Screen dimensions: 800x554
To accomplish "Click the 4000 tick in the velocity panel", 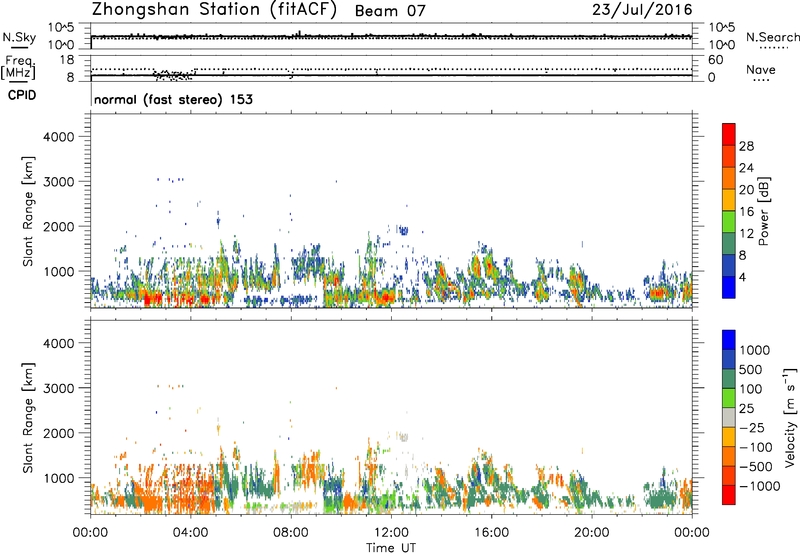I will (58, 343).
